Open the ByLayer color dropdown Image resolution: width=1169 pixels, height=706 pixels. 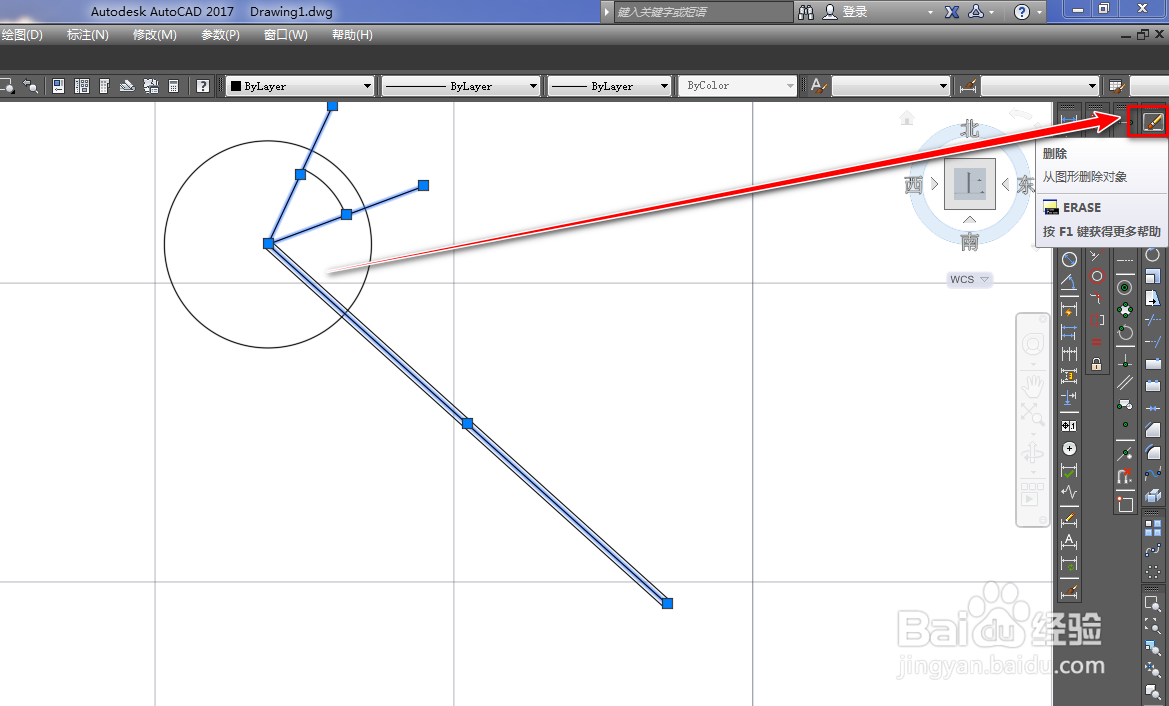(x=299, y=86)
